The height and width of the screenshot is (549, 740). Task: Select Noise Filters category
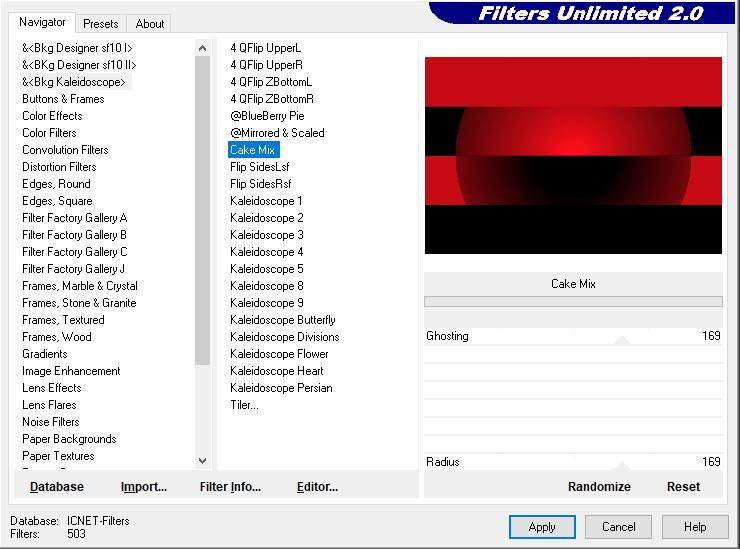pyautogui.click(x=50, y=422)
